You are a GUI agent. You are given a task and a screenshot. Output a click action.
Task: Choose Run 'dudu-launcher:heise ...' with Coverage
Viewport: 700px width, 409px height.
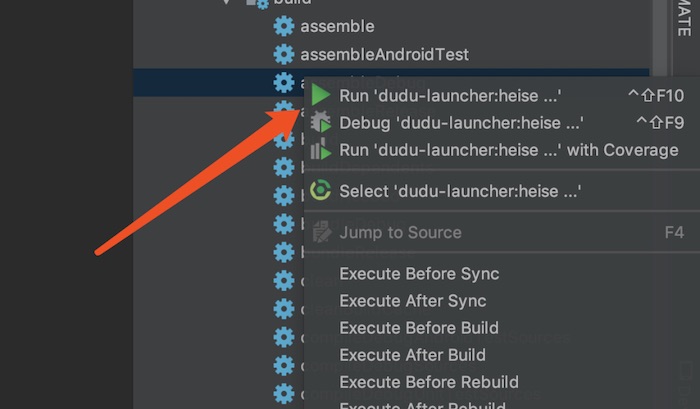508,150
